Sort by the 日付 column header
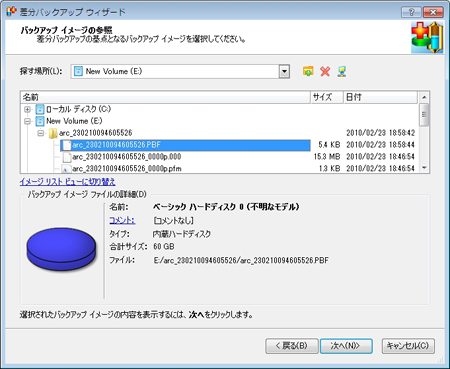Screen dimensions: 450x369 [380, 97]
